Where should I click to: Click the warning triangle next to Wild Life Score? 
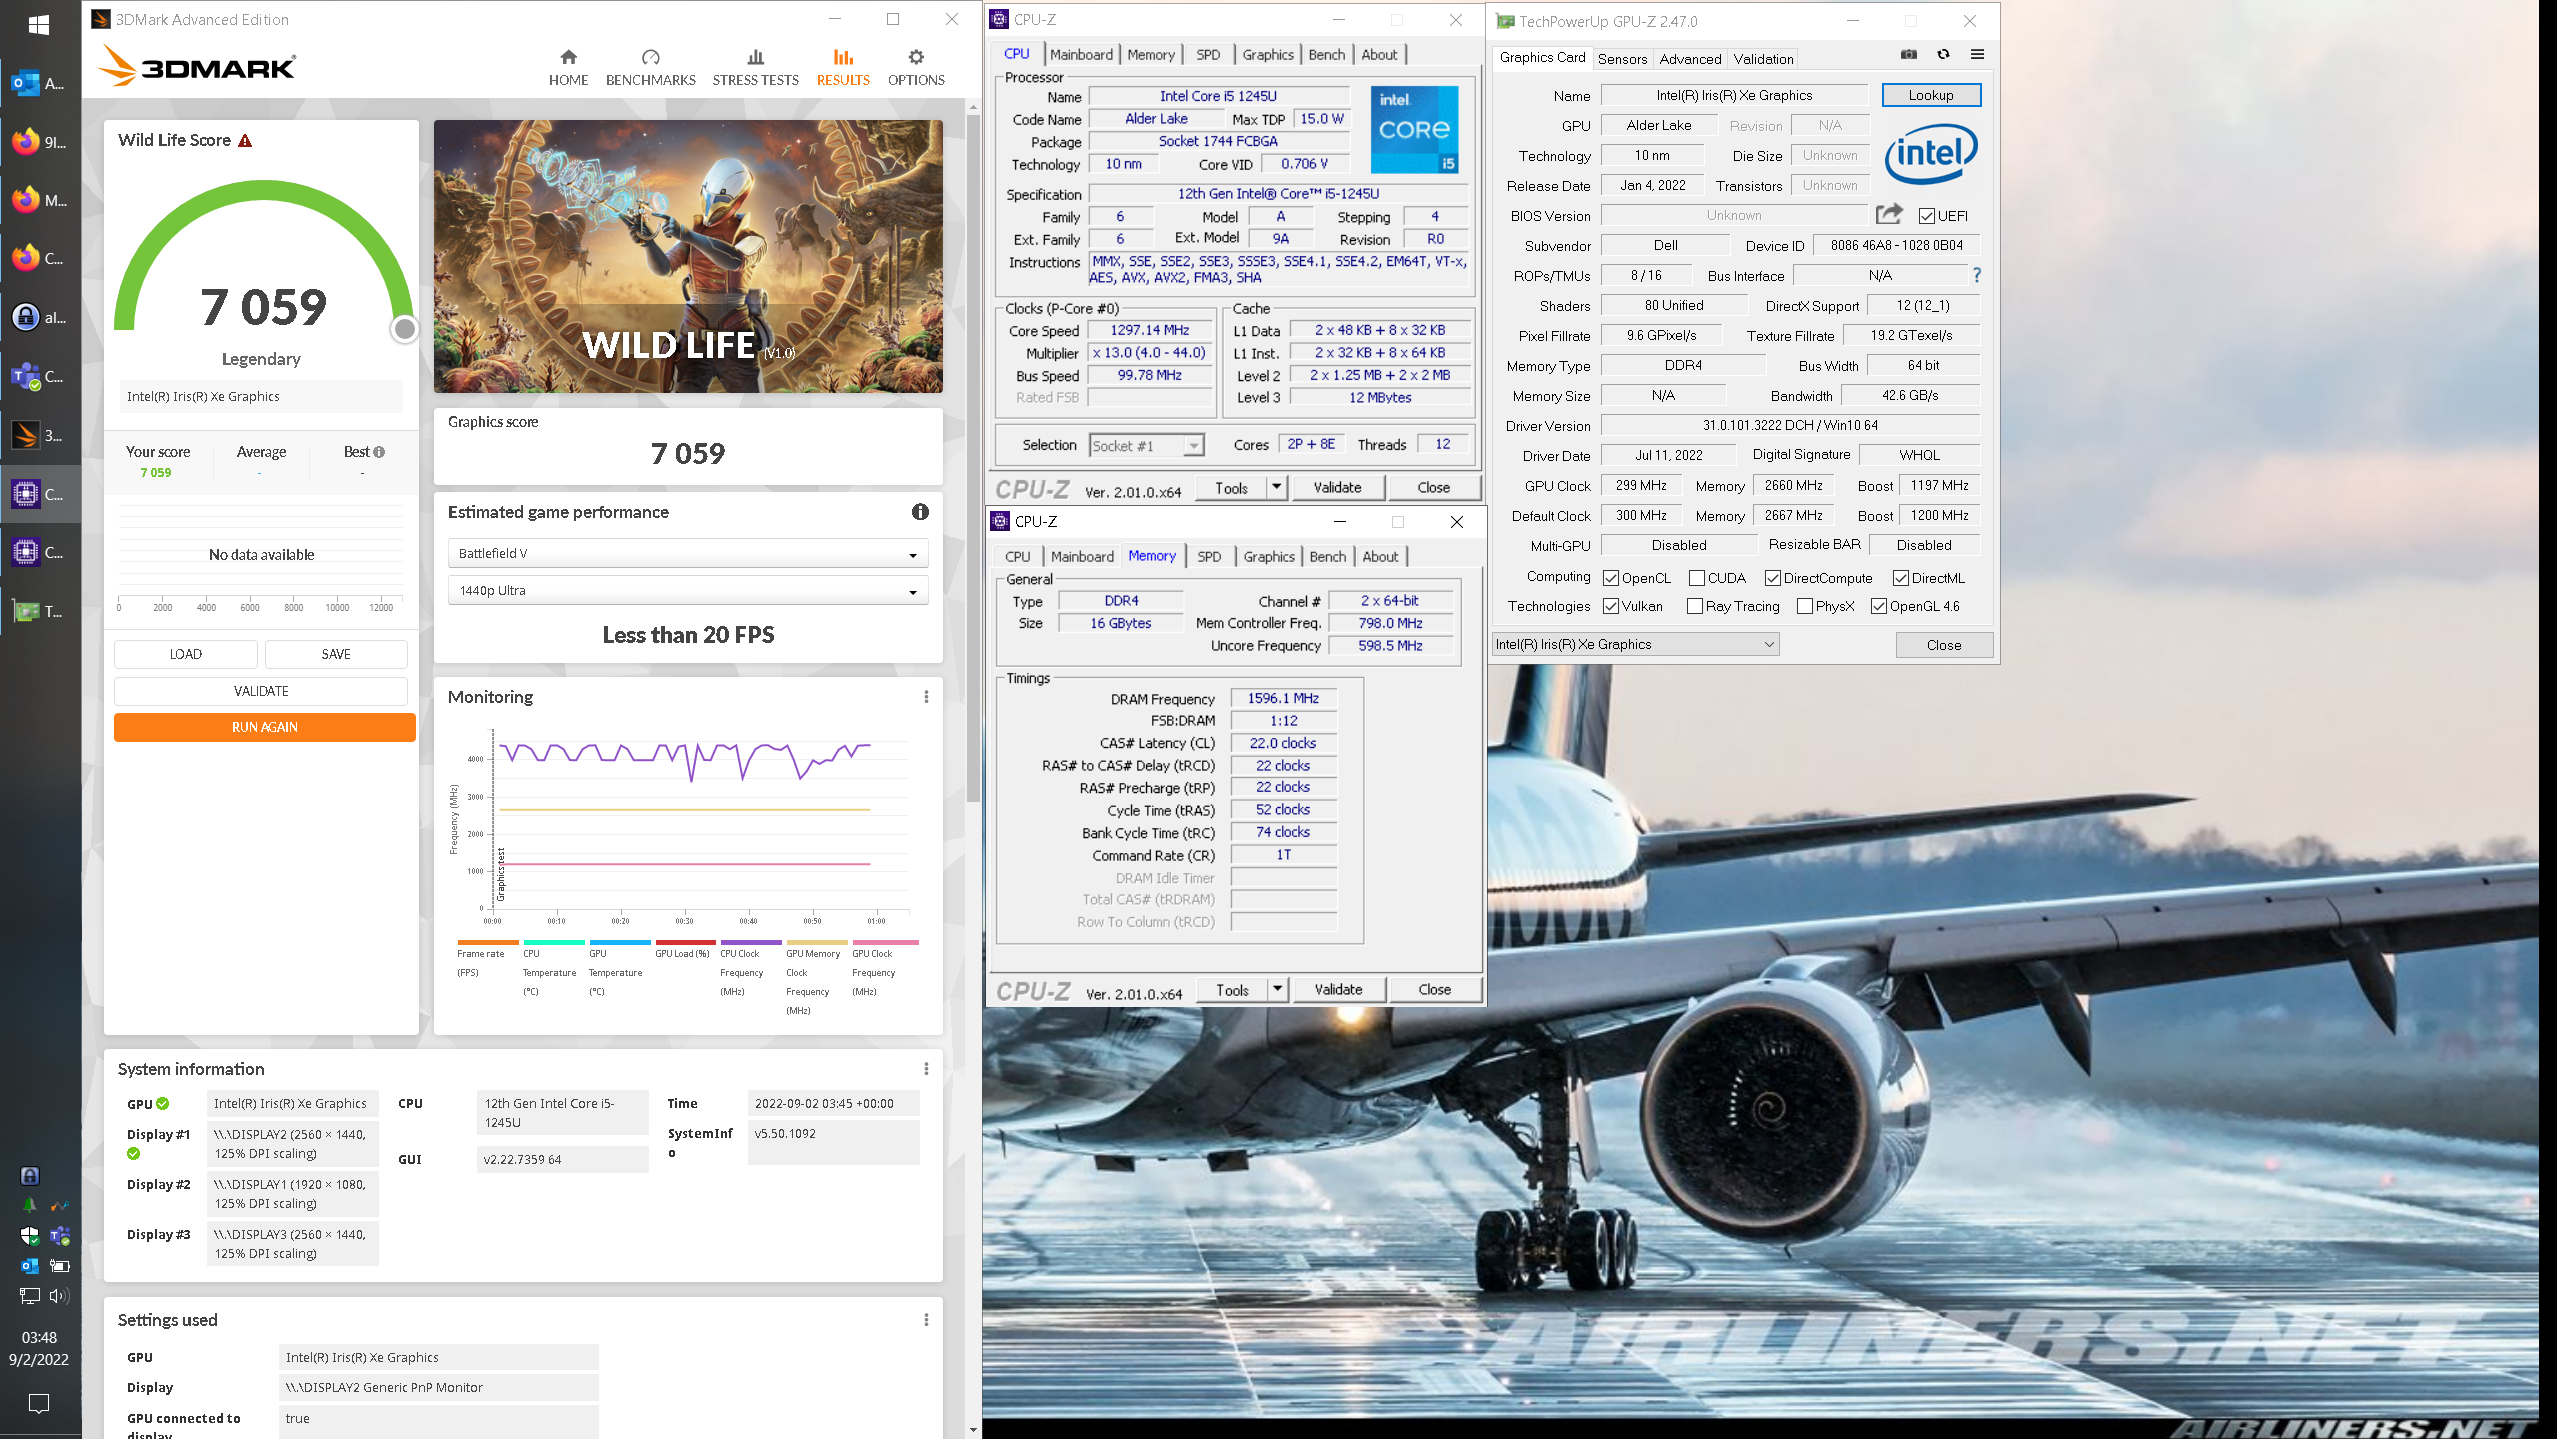pos(245,140)
